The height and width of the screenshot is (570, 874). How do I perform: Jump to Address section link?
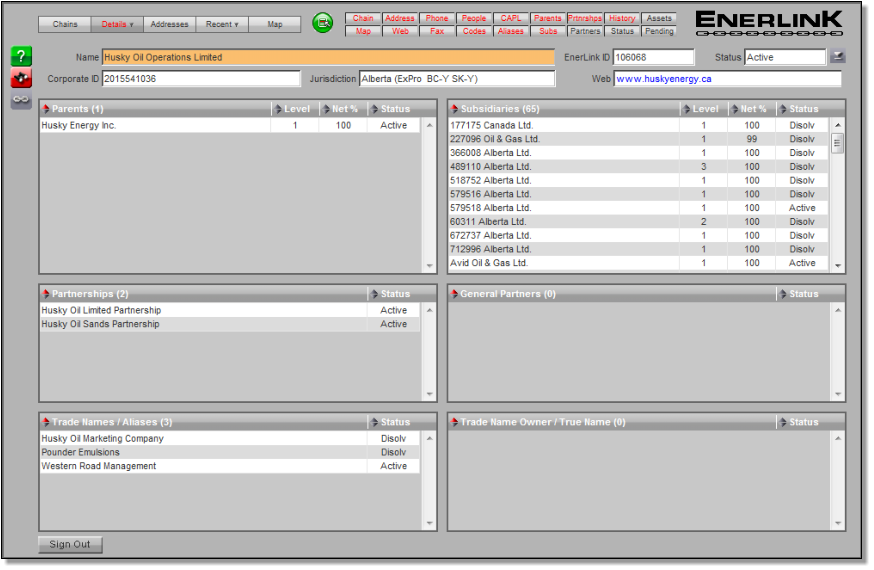pyautogui.click(x=400, y=18)
